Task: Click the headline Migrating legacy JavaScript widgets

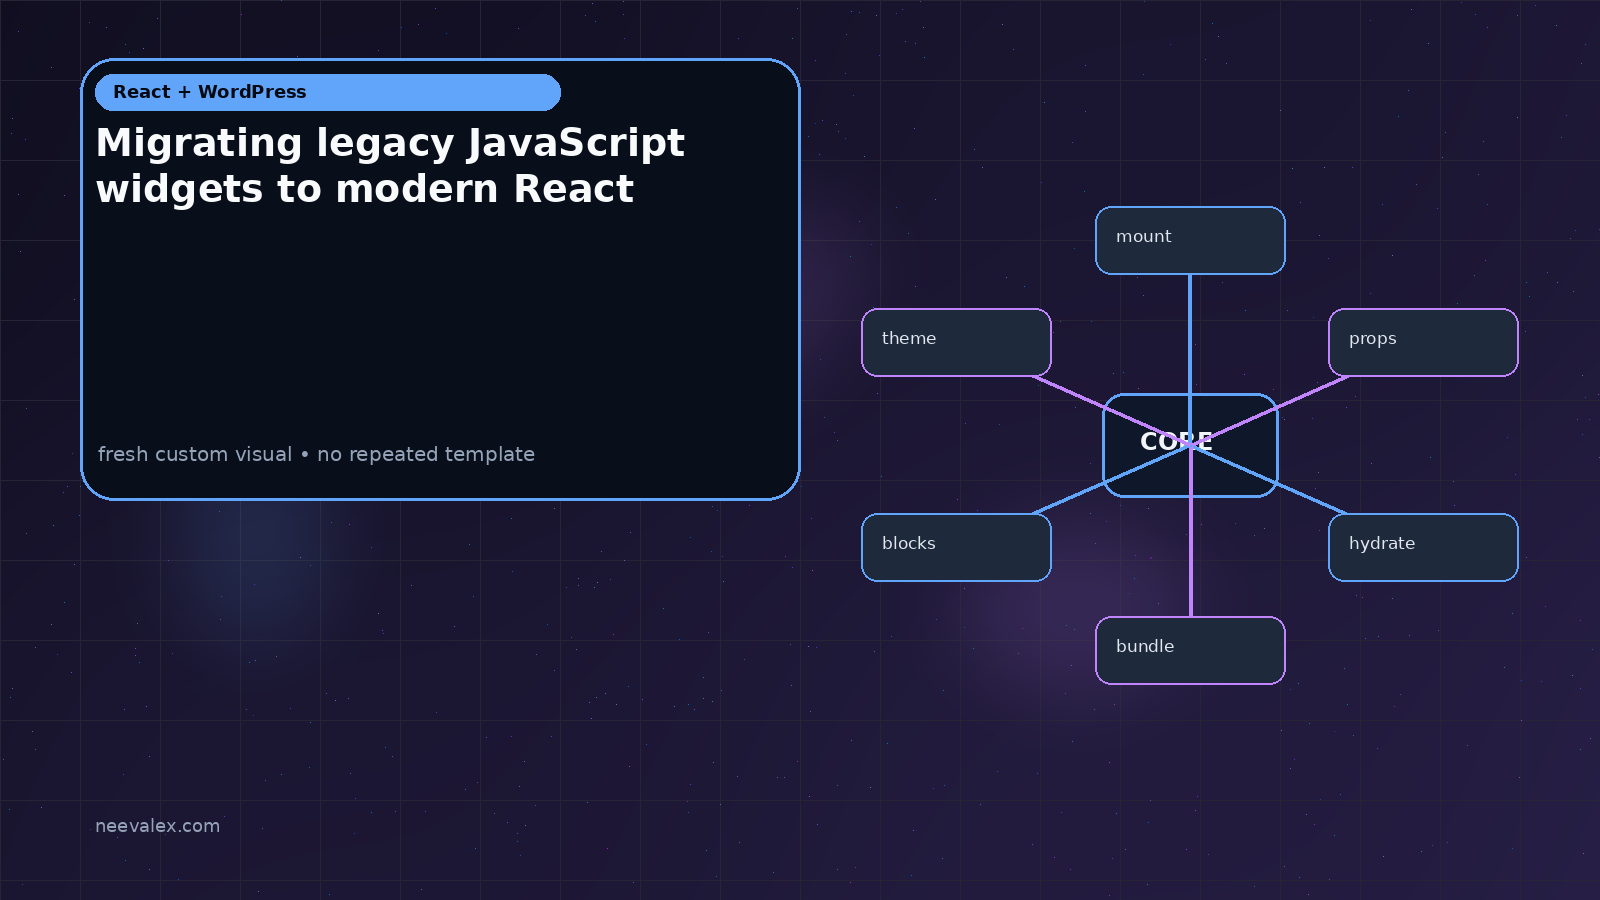Action: click(x=390, y=166)
